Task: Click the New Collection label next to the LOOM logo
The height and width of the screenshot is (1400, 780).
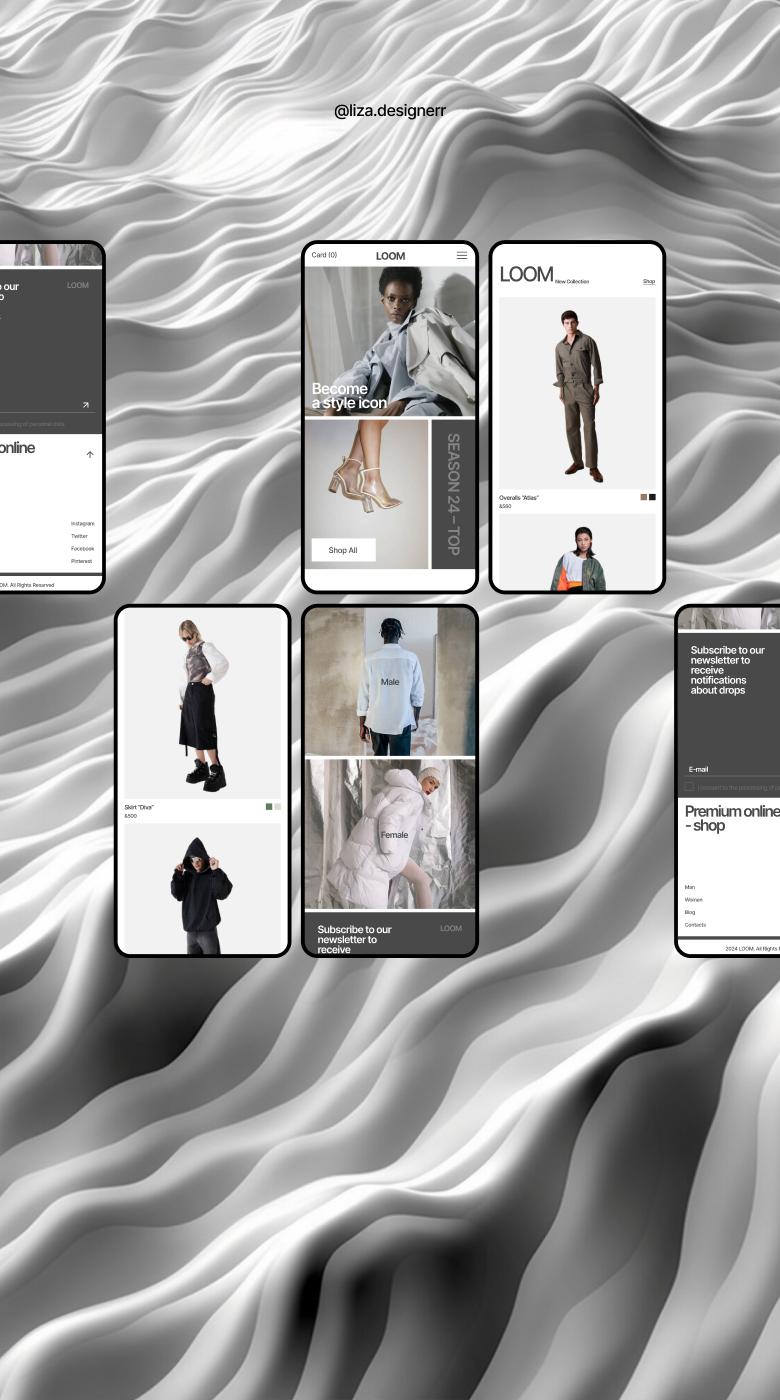Action: pyautogui.click(x=572, y=282)
